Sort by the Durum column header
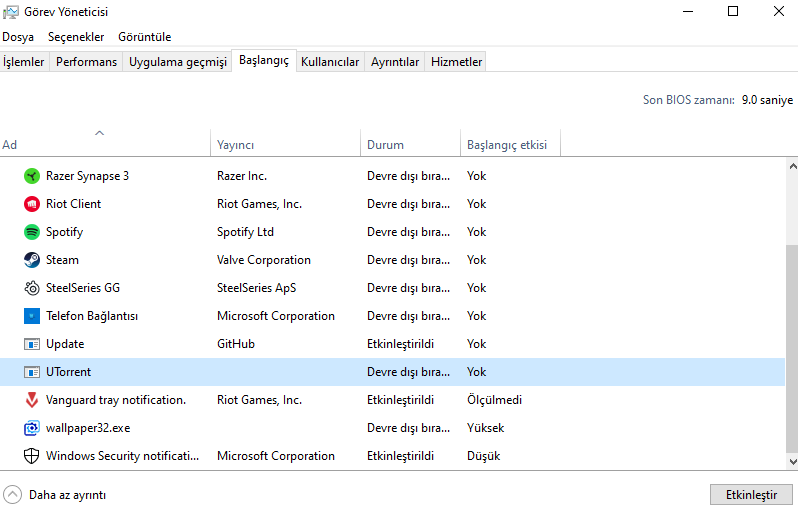Screen dimensions: 798x510 (386, 145)
